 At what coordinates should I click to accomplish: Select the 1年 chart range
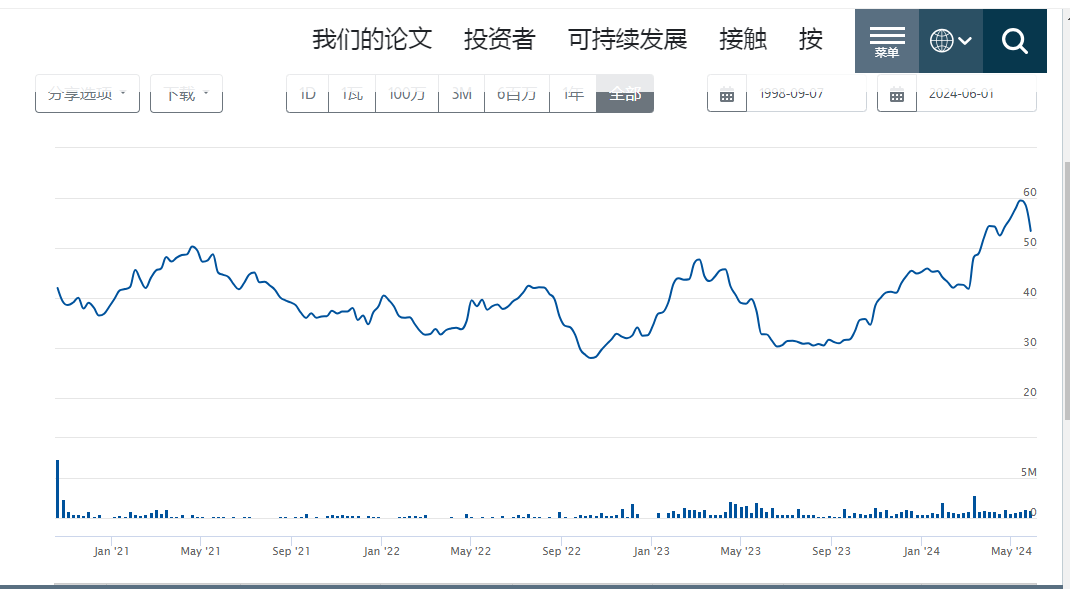tap(573, 94)
